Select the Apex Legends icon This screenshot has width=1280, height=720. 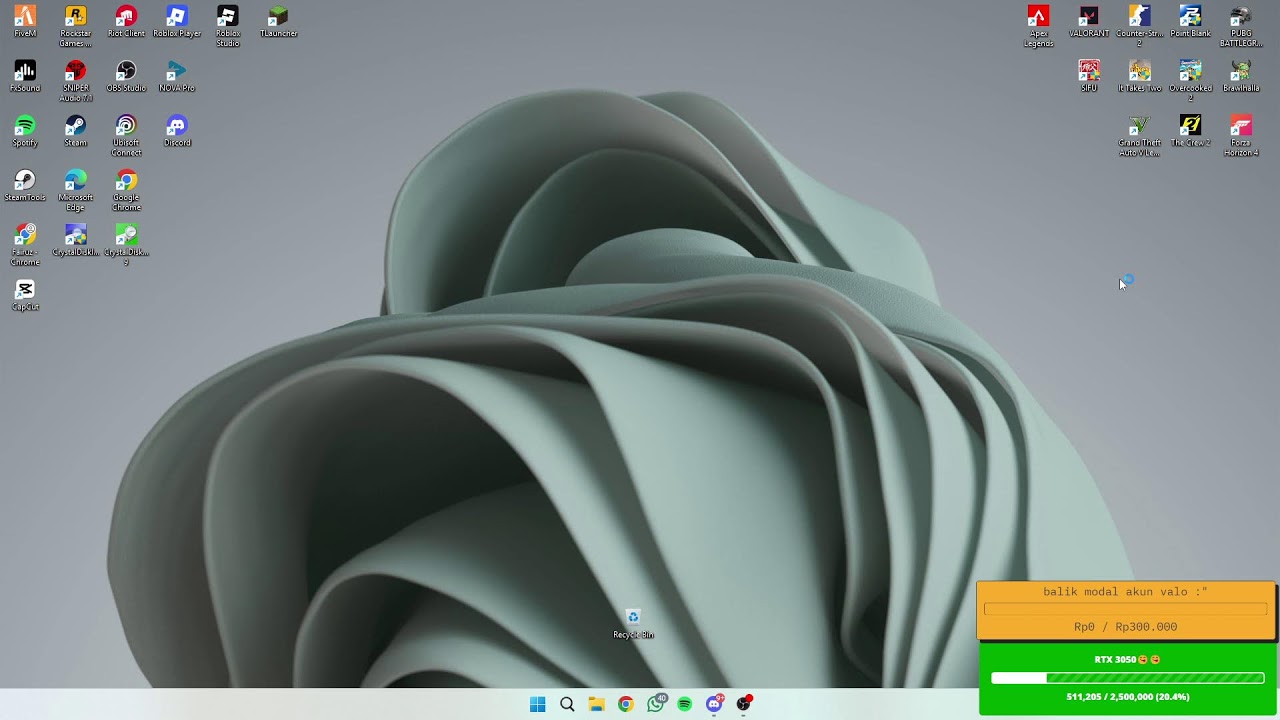1038,26
